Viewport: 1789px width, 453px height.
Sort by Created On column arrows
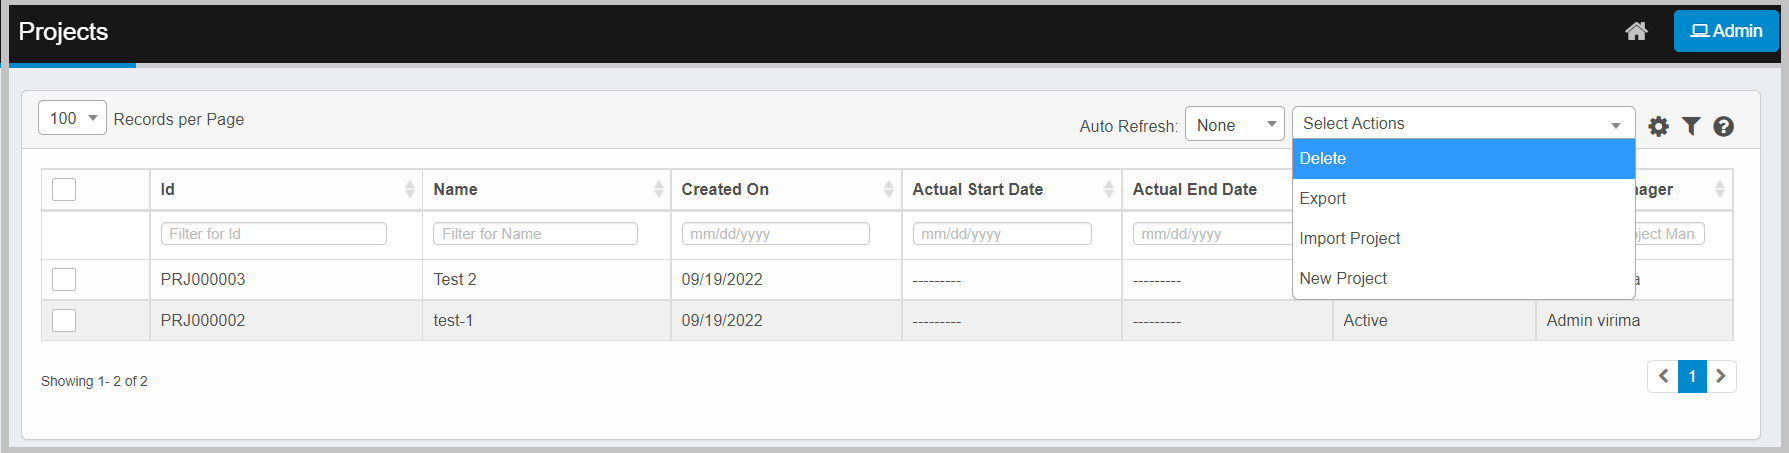(x=888, y=189)
